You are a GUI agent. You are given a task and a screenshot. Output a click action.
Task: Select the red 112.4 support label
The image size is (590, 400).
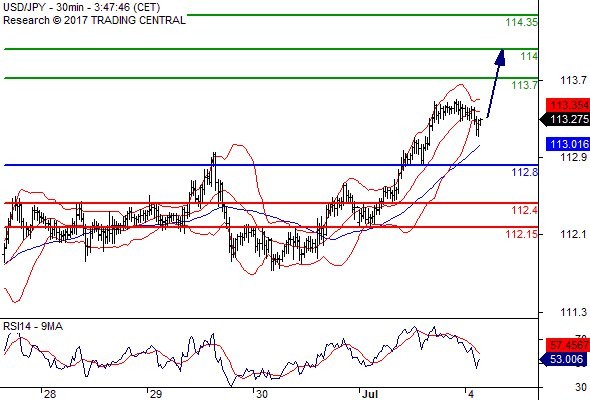tap(525, 210)
